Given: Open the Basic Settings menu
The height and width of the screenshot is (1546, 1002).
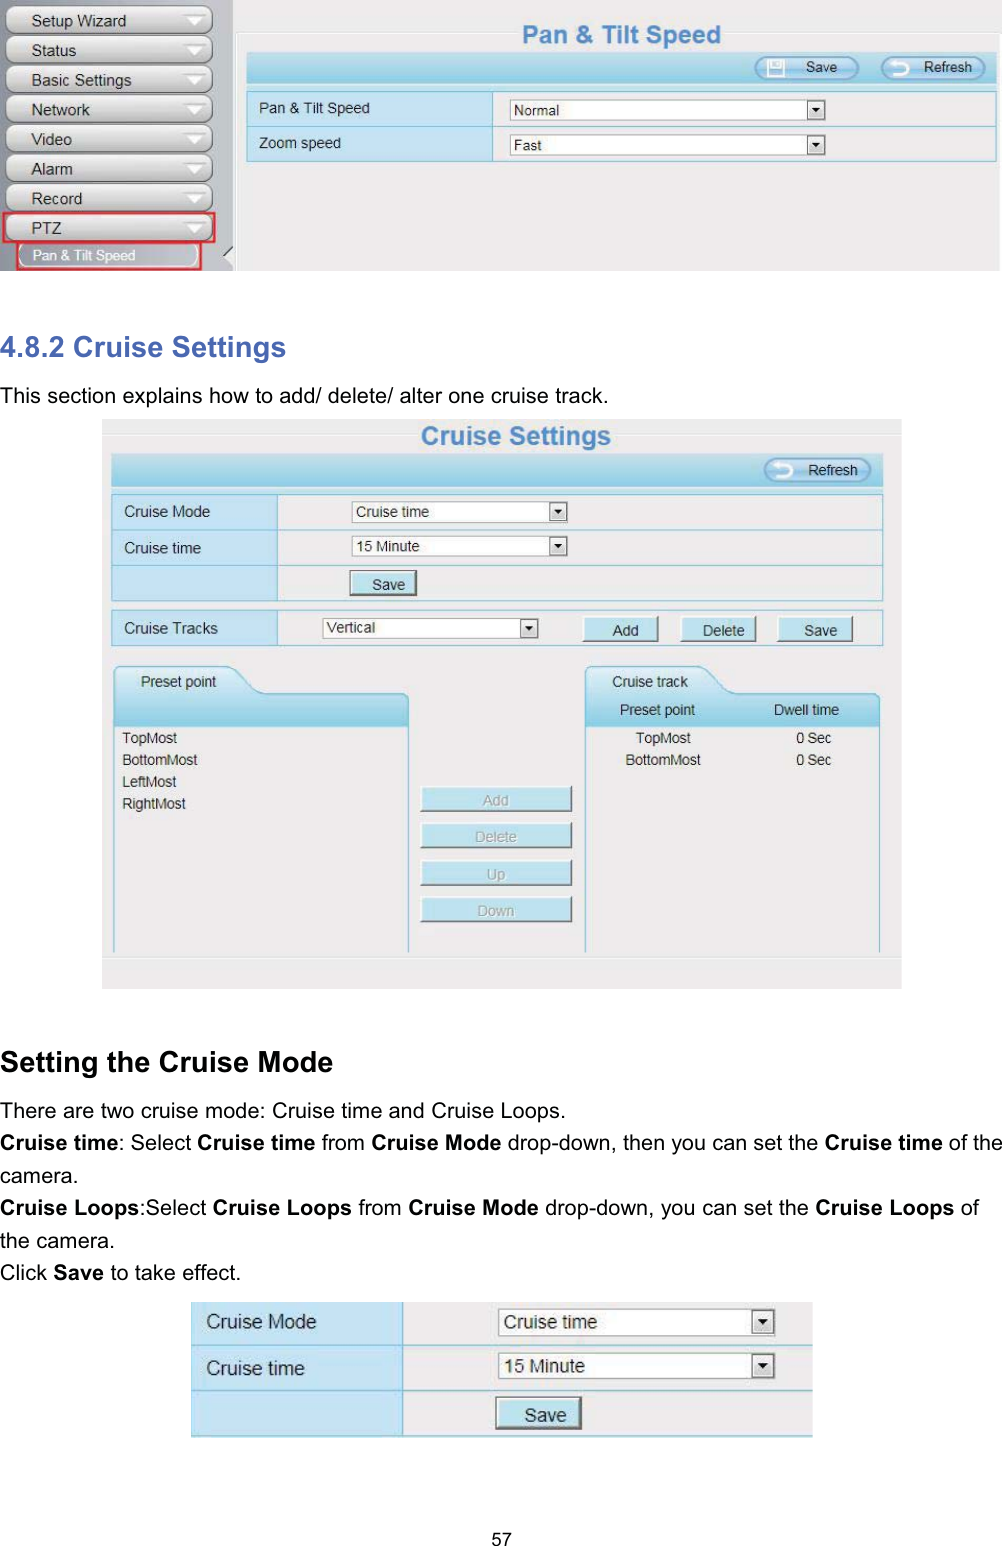Looking at the screenshot, I should point(109,80).
